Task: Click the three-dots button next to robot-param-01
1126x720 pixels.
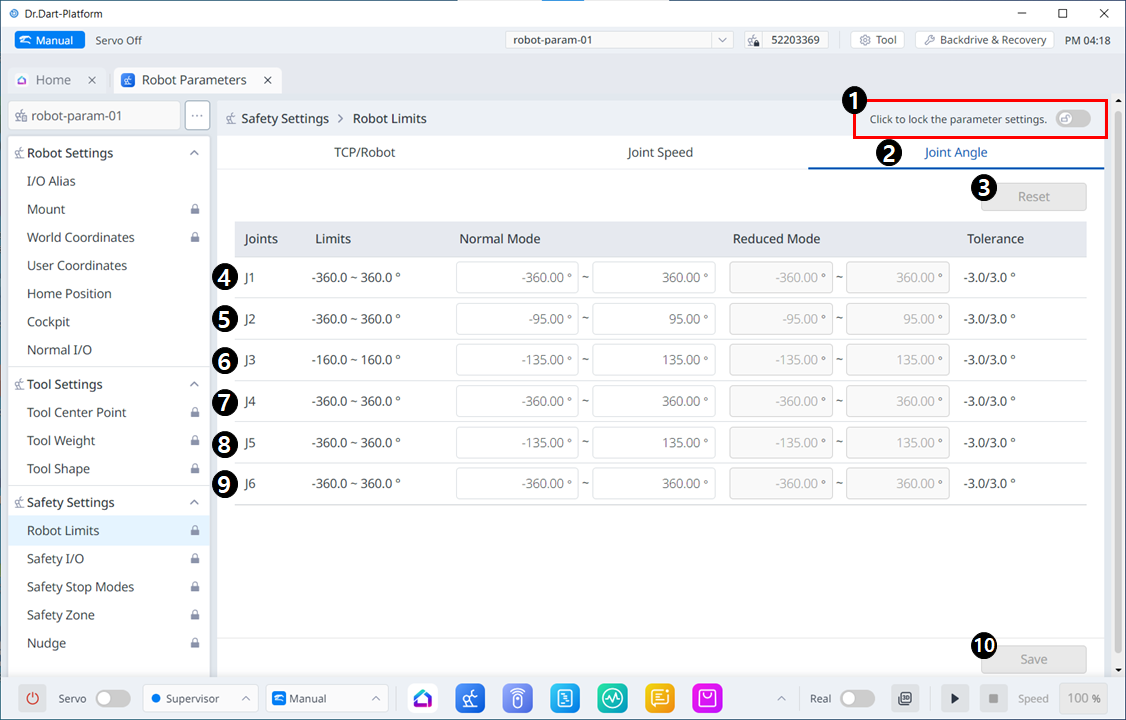Action: tap(197, 115)
